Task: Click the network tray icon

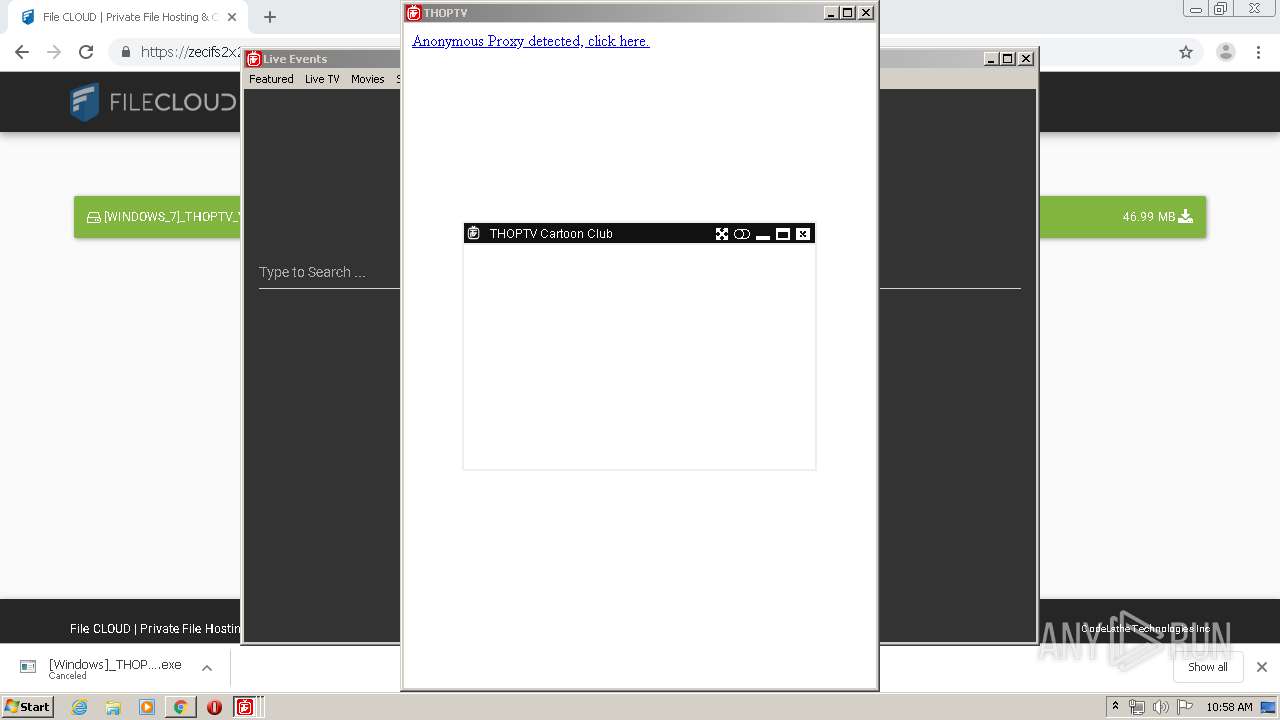Action: point(1136,707)
